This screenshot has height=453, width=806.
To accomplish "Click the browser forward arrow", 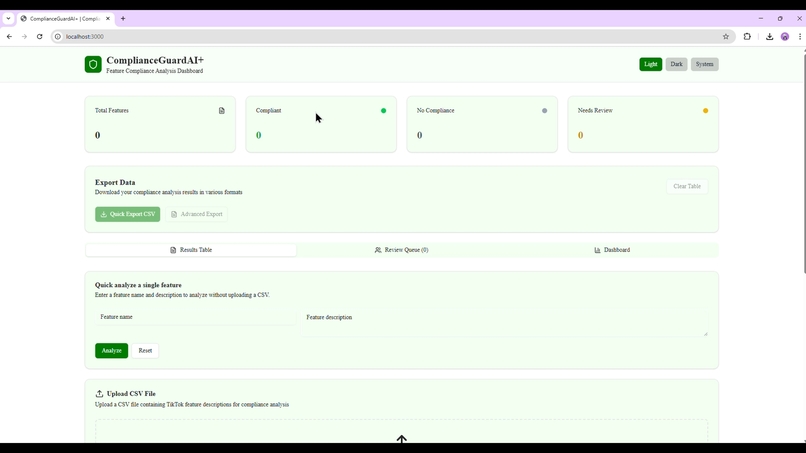I will click(24, 37).
